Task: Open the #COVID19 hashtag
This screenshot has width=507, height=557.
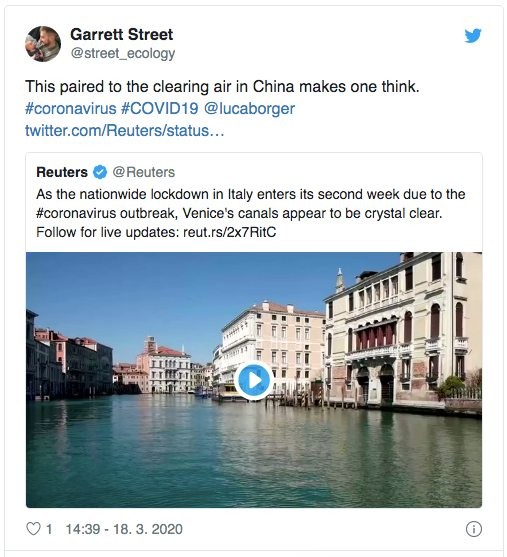Action: click(x=160, y=108)
